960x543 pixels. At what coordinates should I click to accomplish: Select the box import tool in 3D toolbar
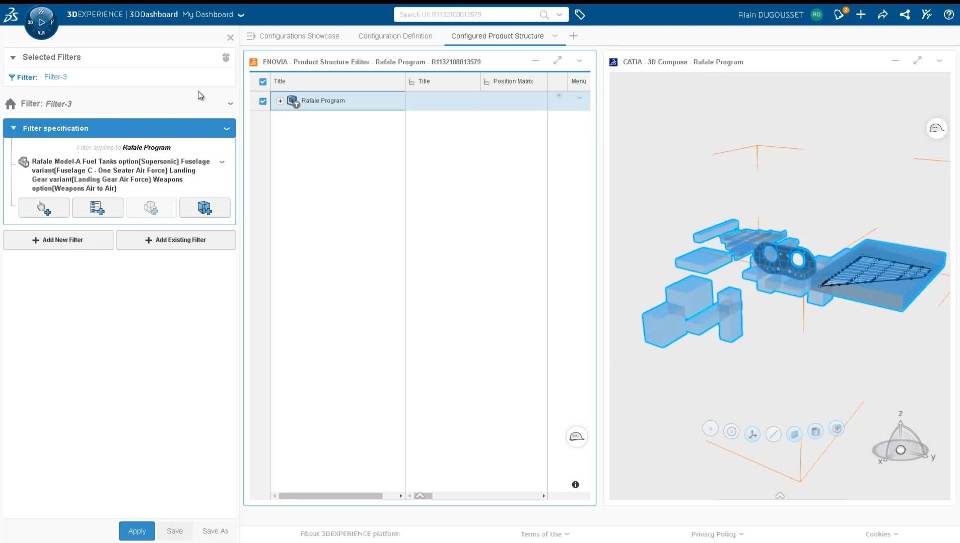(x=836, y=428)
